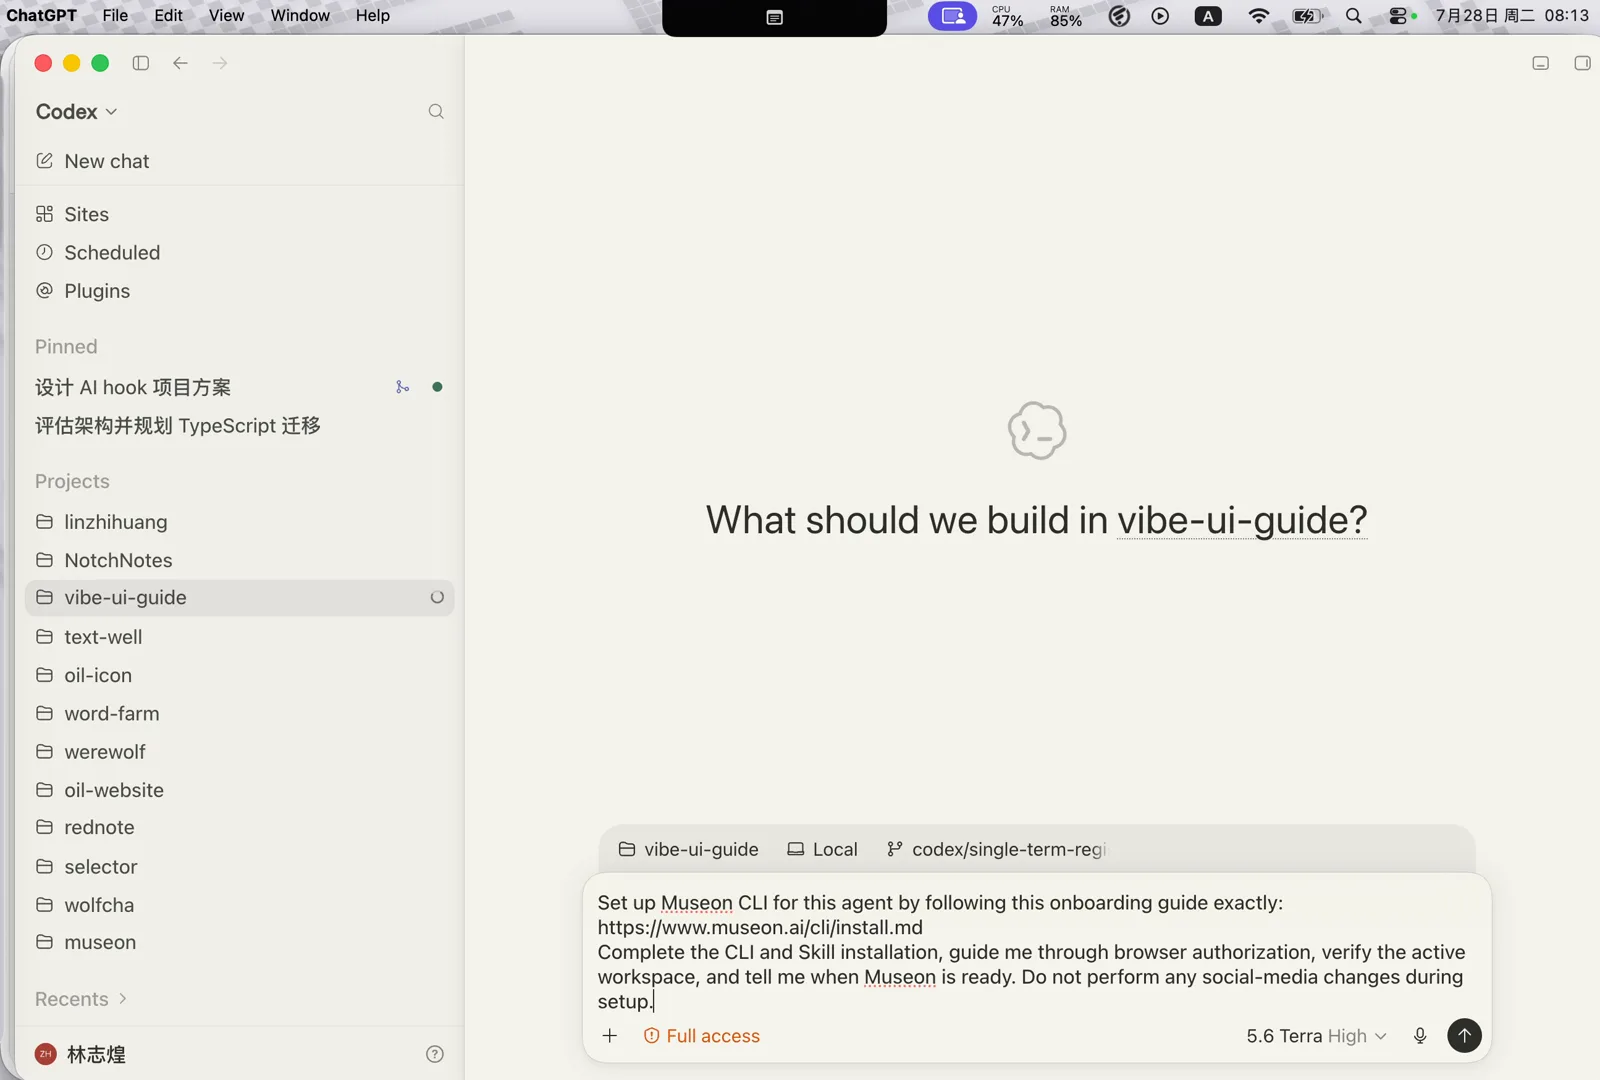This screenshot has width=1600, height=1080.
Task: Open the wolfcha project
Action: [239, 905]
